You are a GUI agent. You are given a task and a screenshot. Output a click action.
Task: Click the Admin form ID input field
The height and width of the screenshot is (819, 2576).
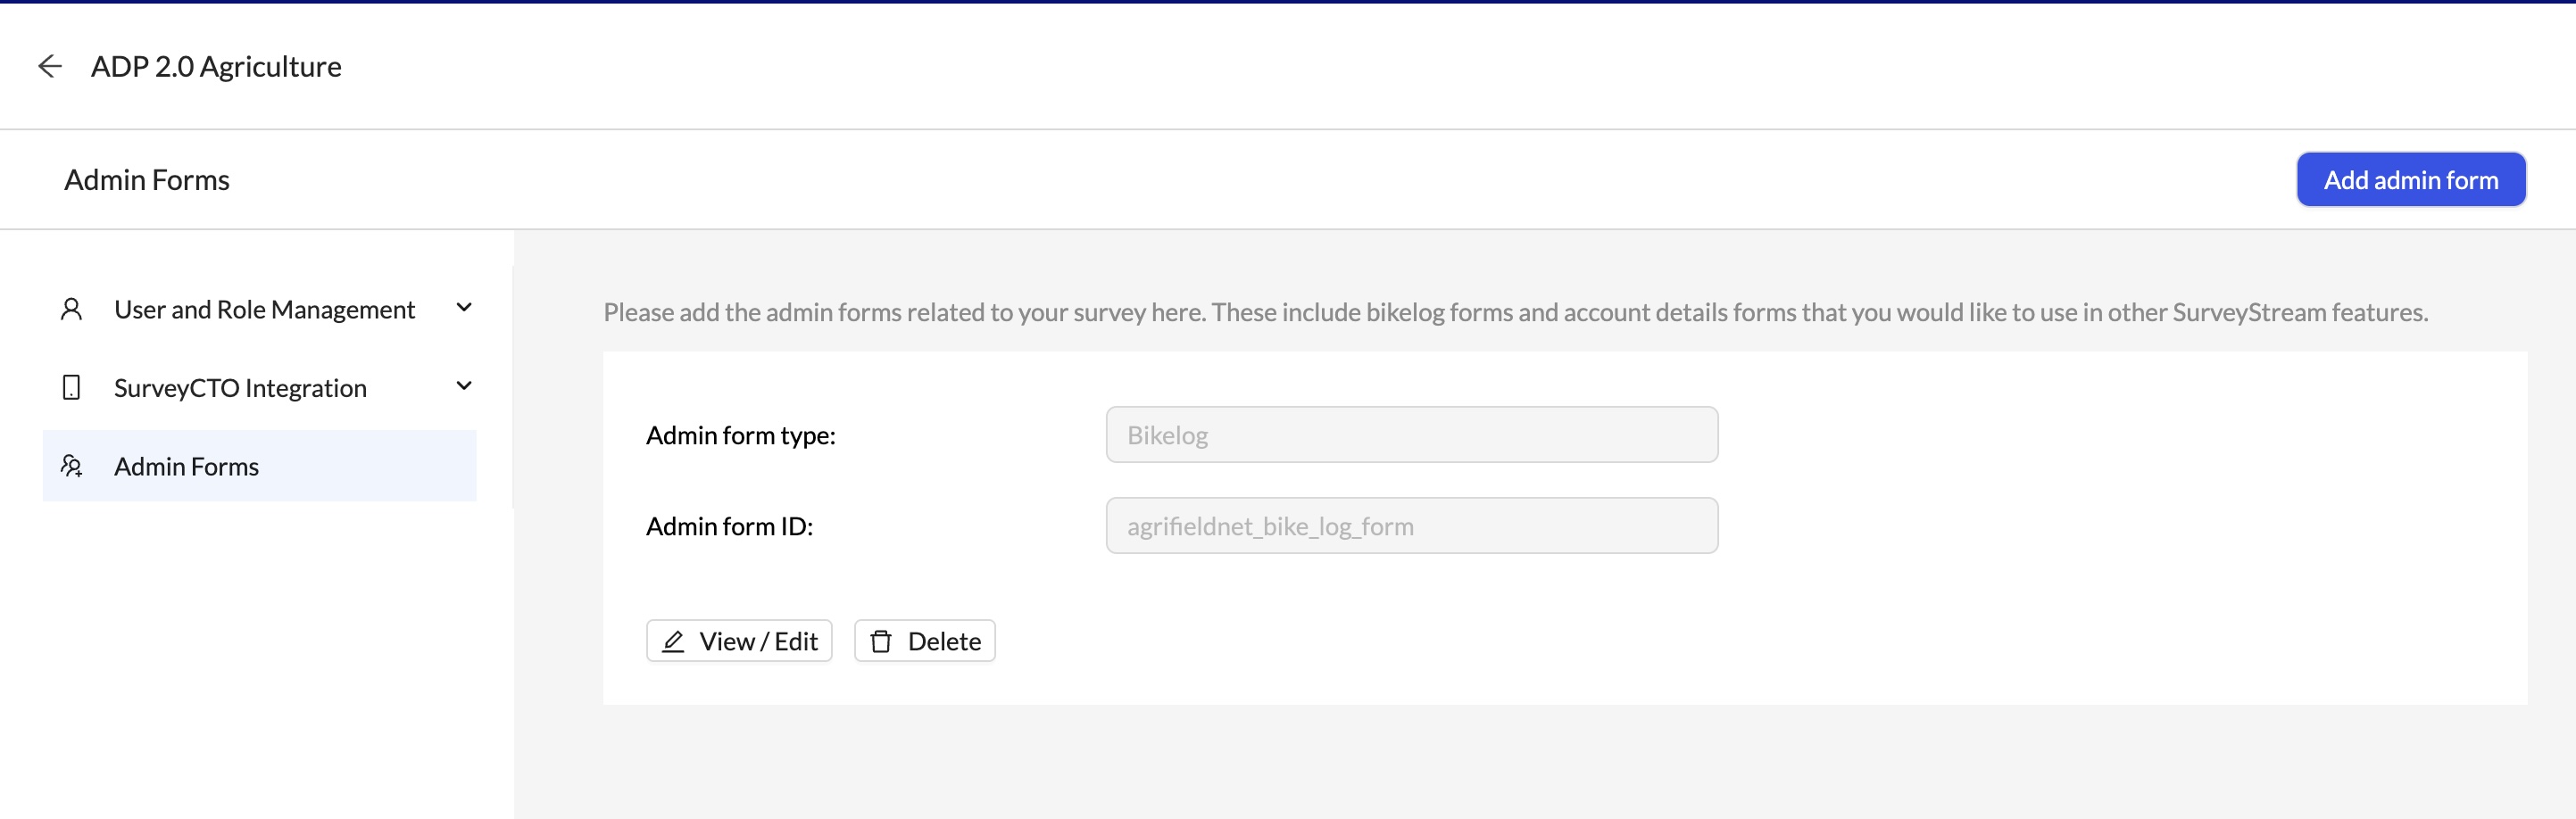(1412, 526)
